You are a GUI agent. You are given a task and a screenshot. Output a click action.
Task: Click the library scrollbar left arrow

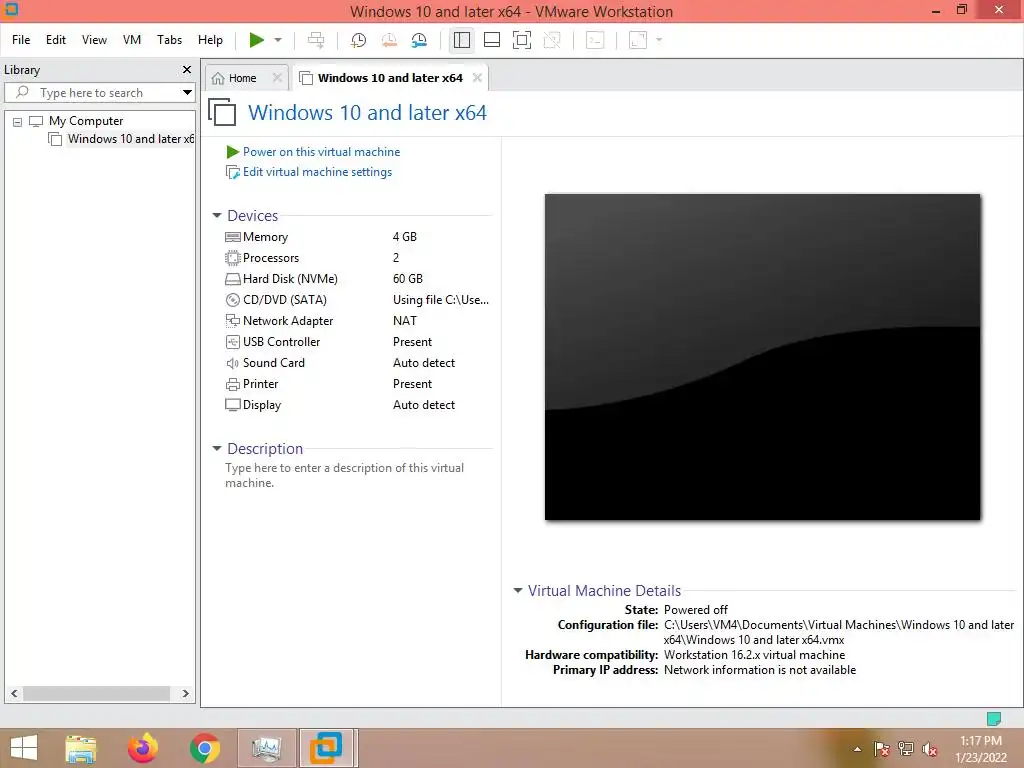pos(14,694)
